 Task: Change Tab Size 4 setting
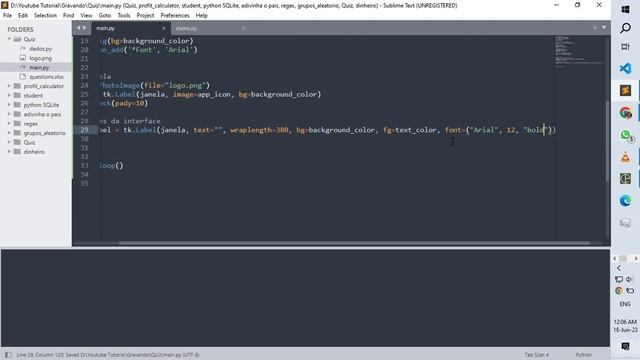pos(536,355)
